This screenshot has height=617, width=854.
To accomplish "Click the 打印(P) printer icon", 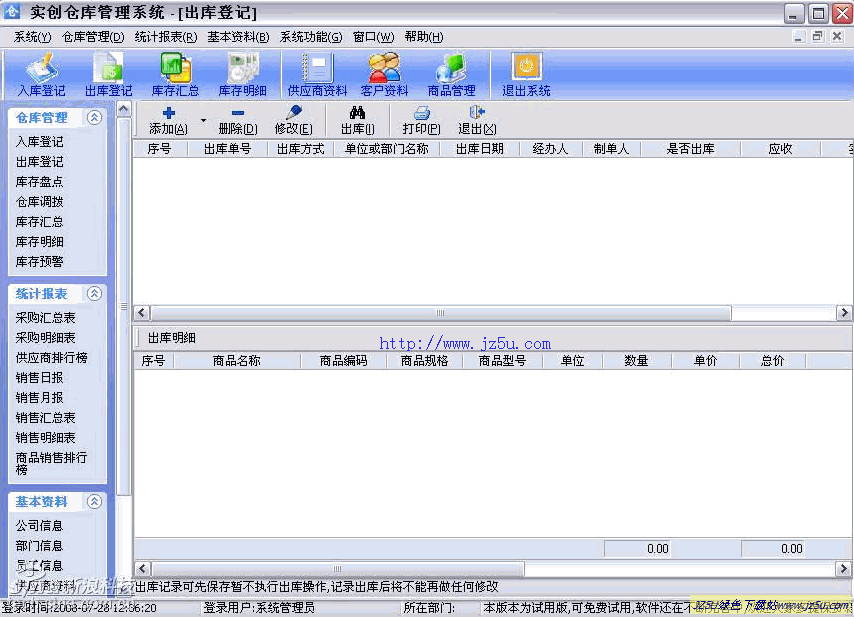I will 422,113.
